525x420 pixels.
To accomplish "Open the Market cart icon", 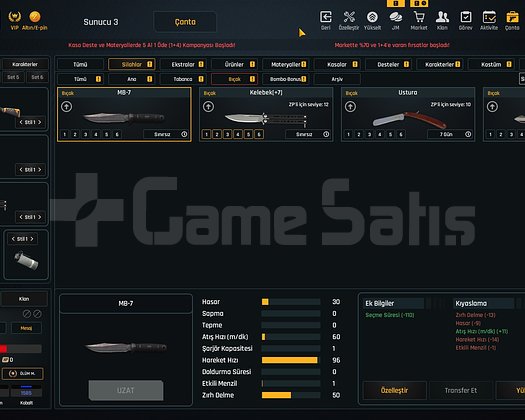I will [419, 17].
